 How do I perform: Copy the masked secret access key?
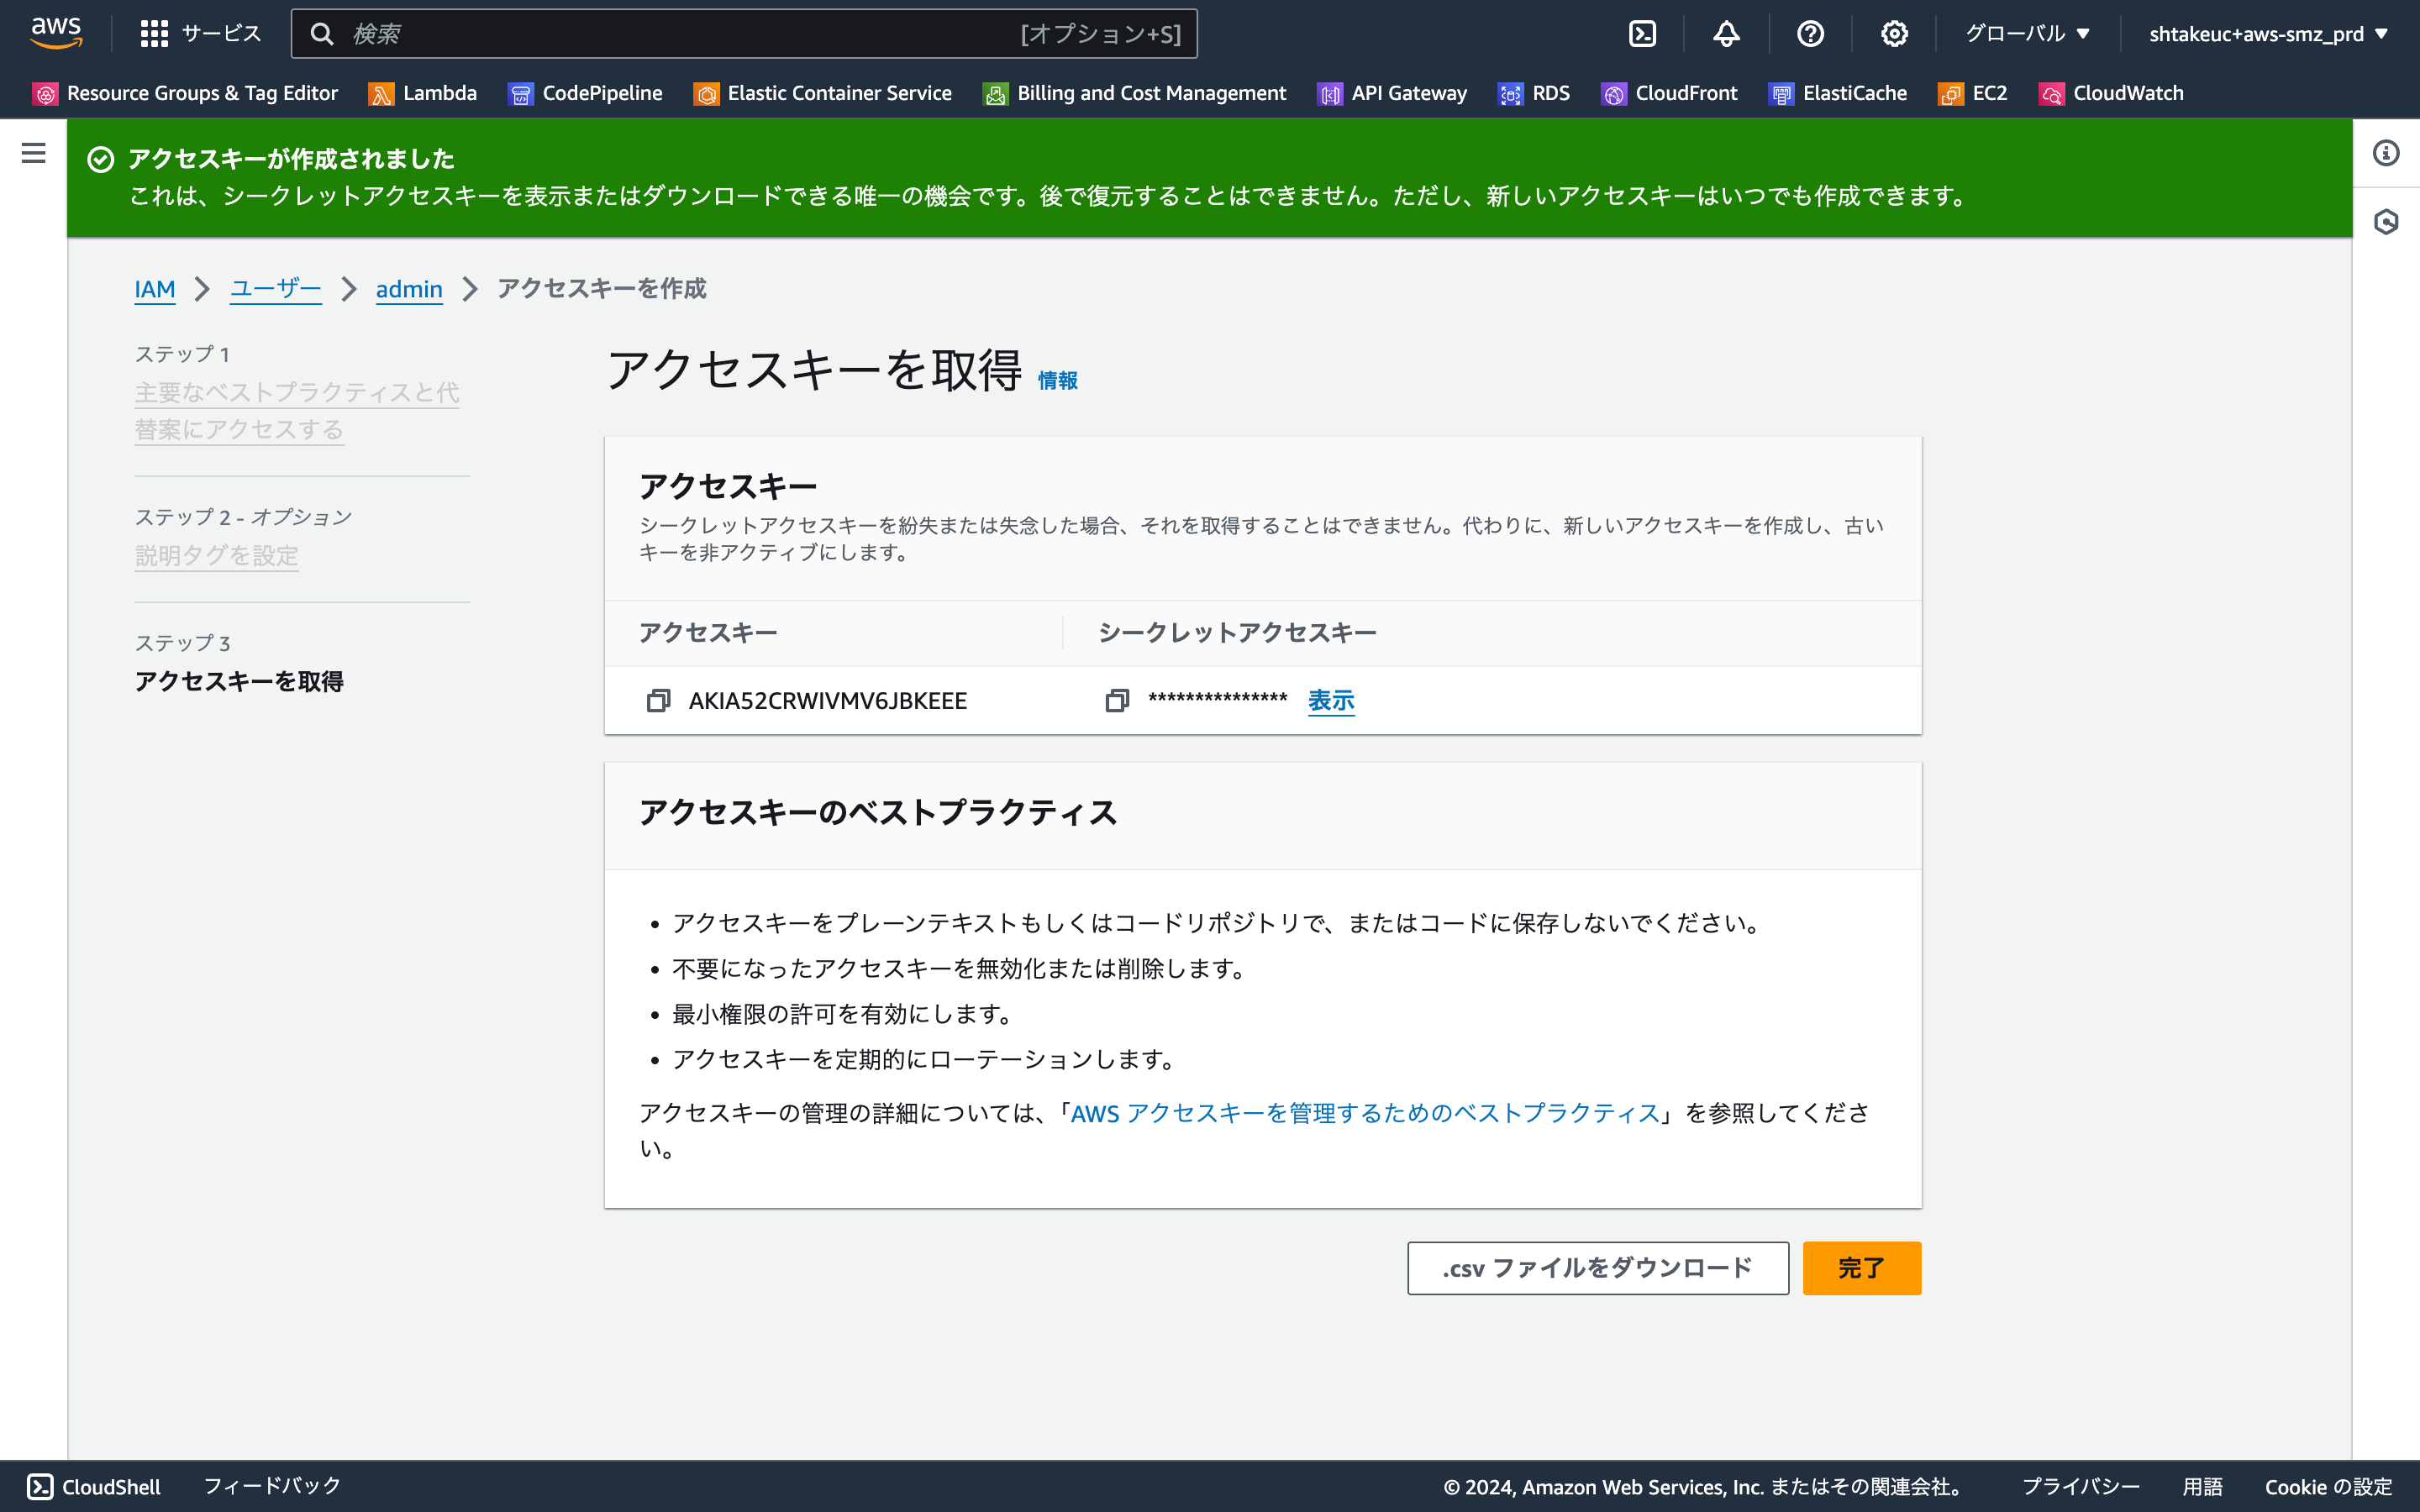[1117, 700]
